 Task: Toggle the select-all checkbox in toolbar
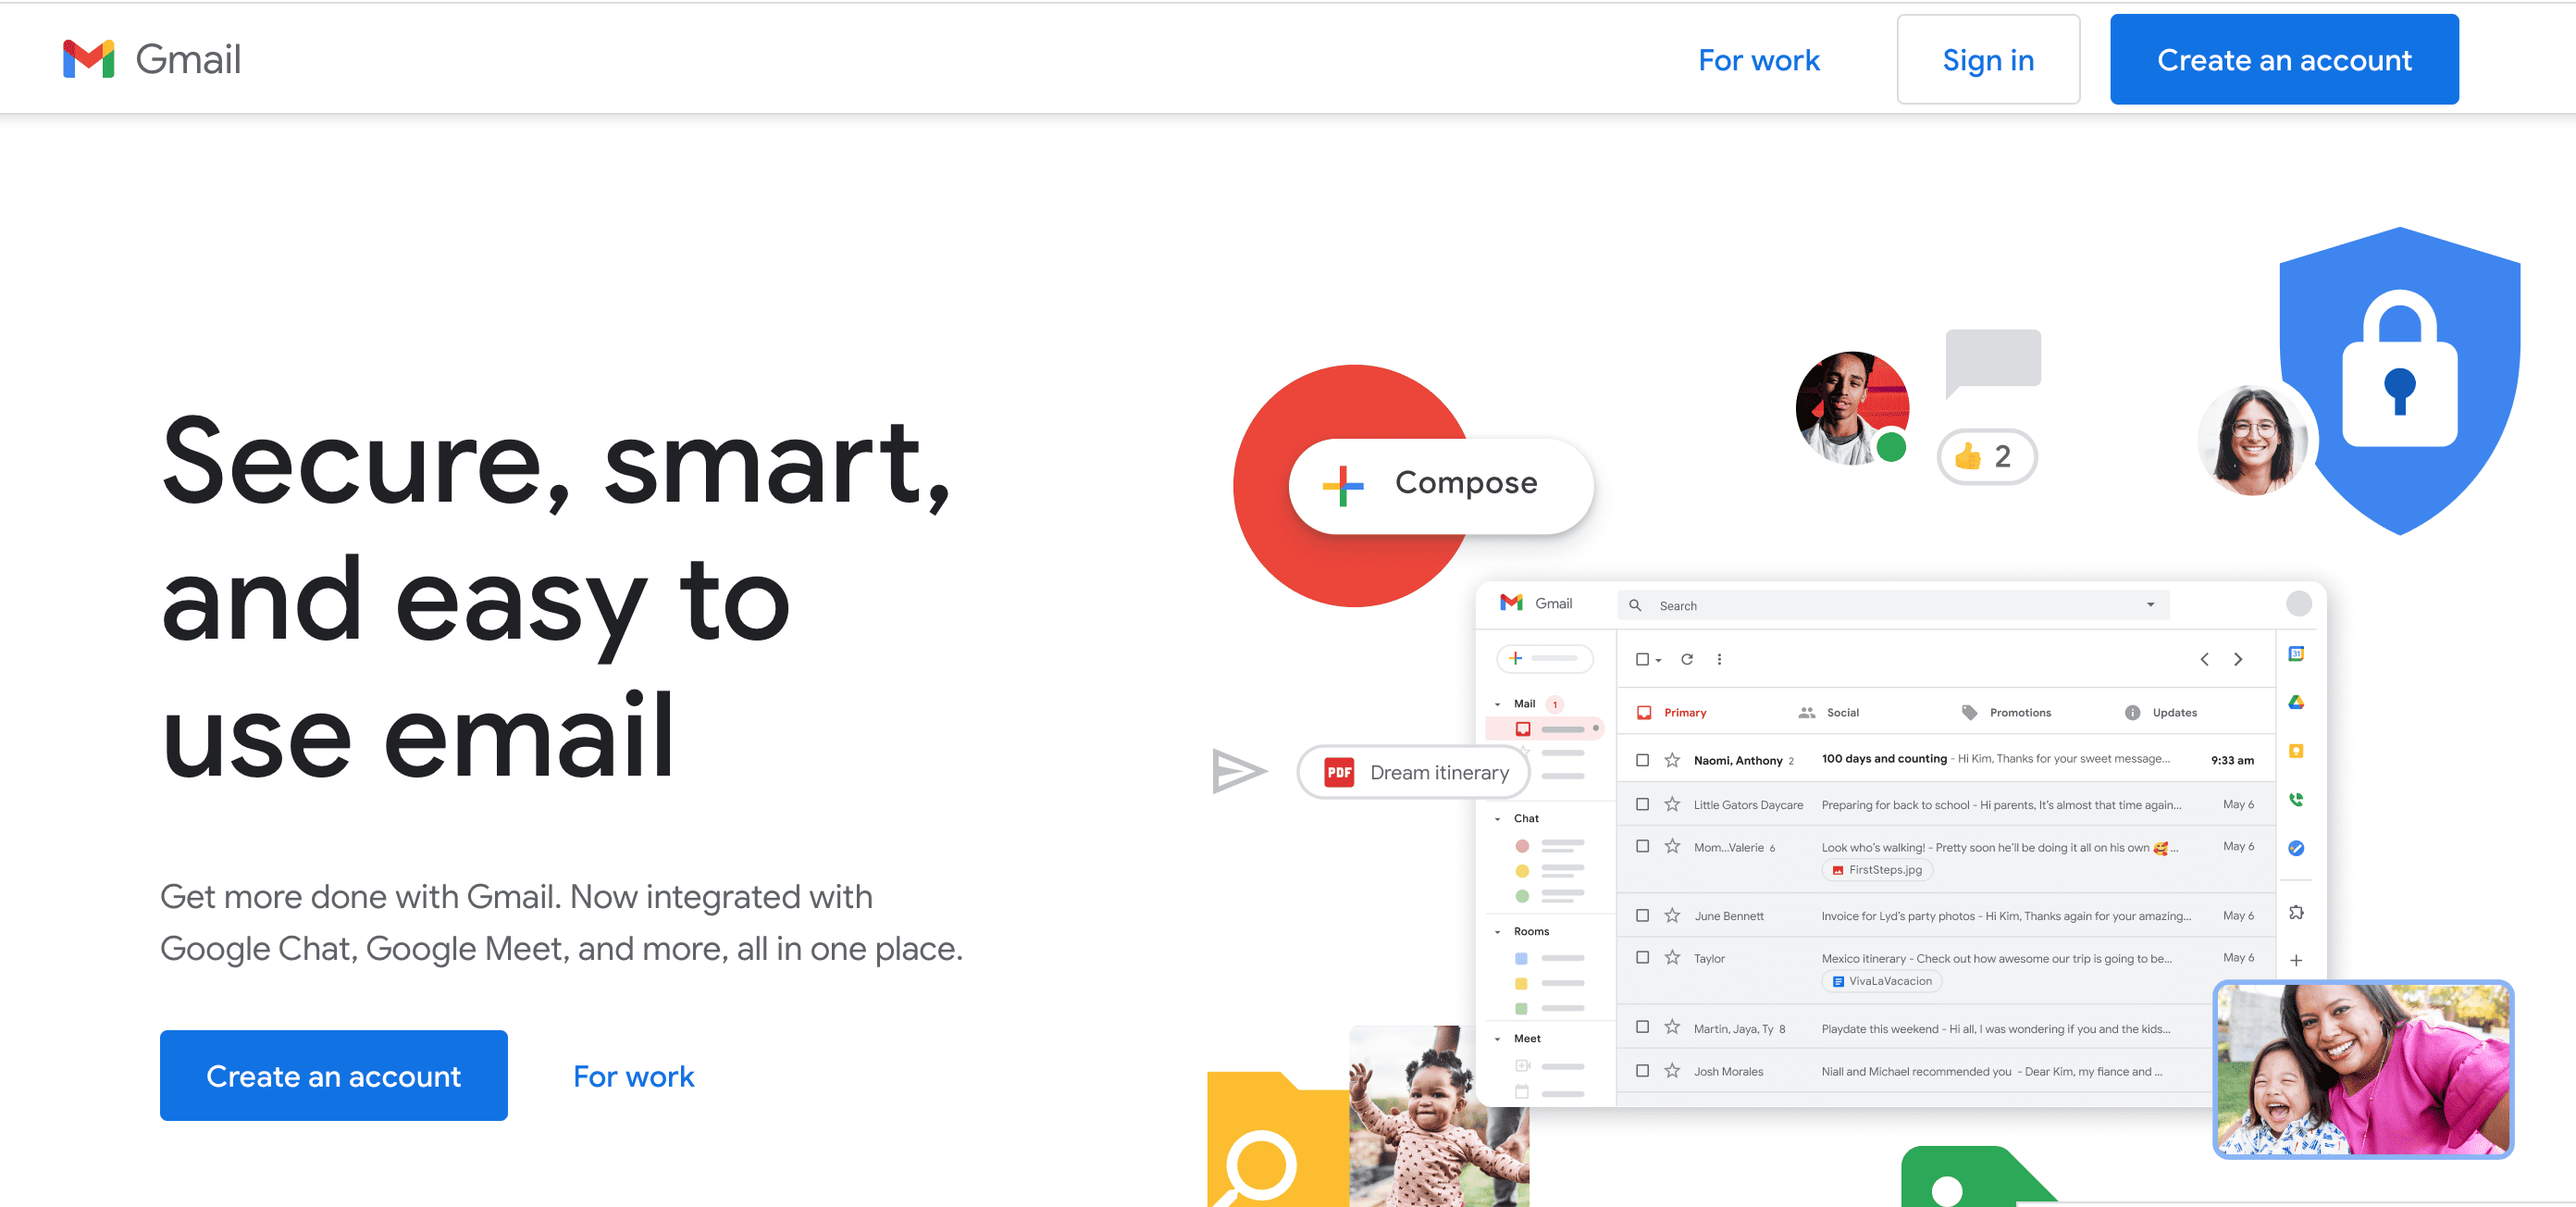pyautogui.click(x=1642, y=659)
